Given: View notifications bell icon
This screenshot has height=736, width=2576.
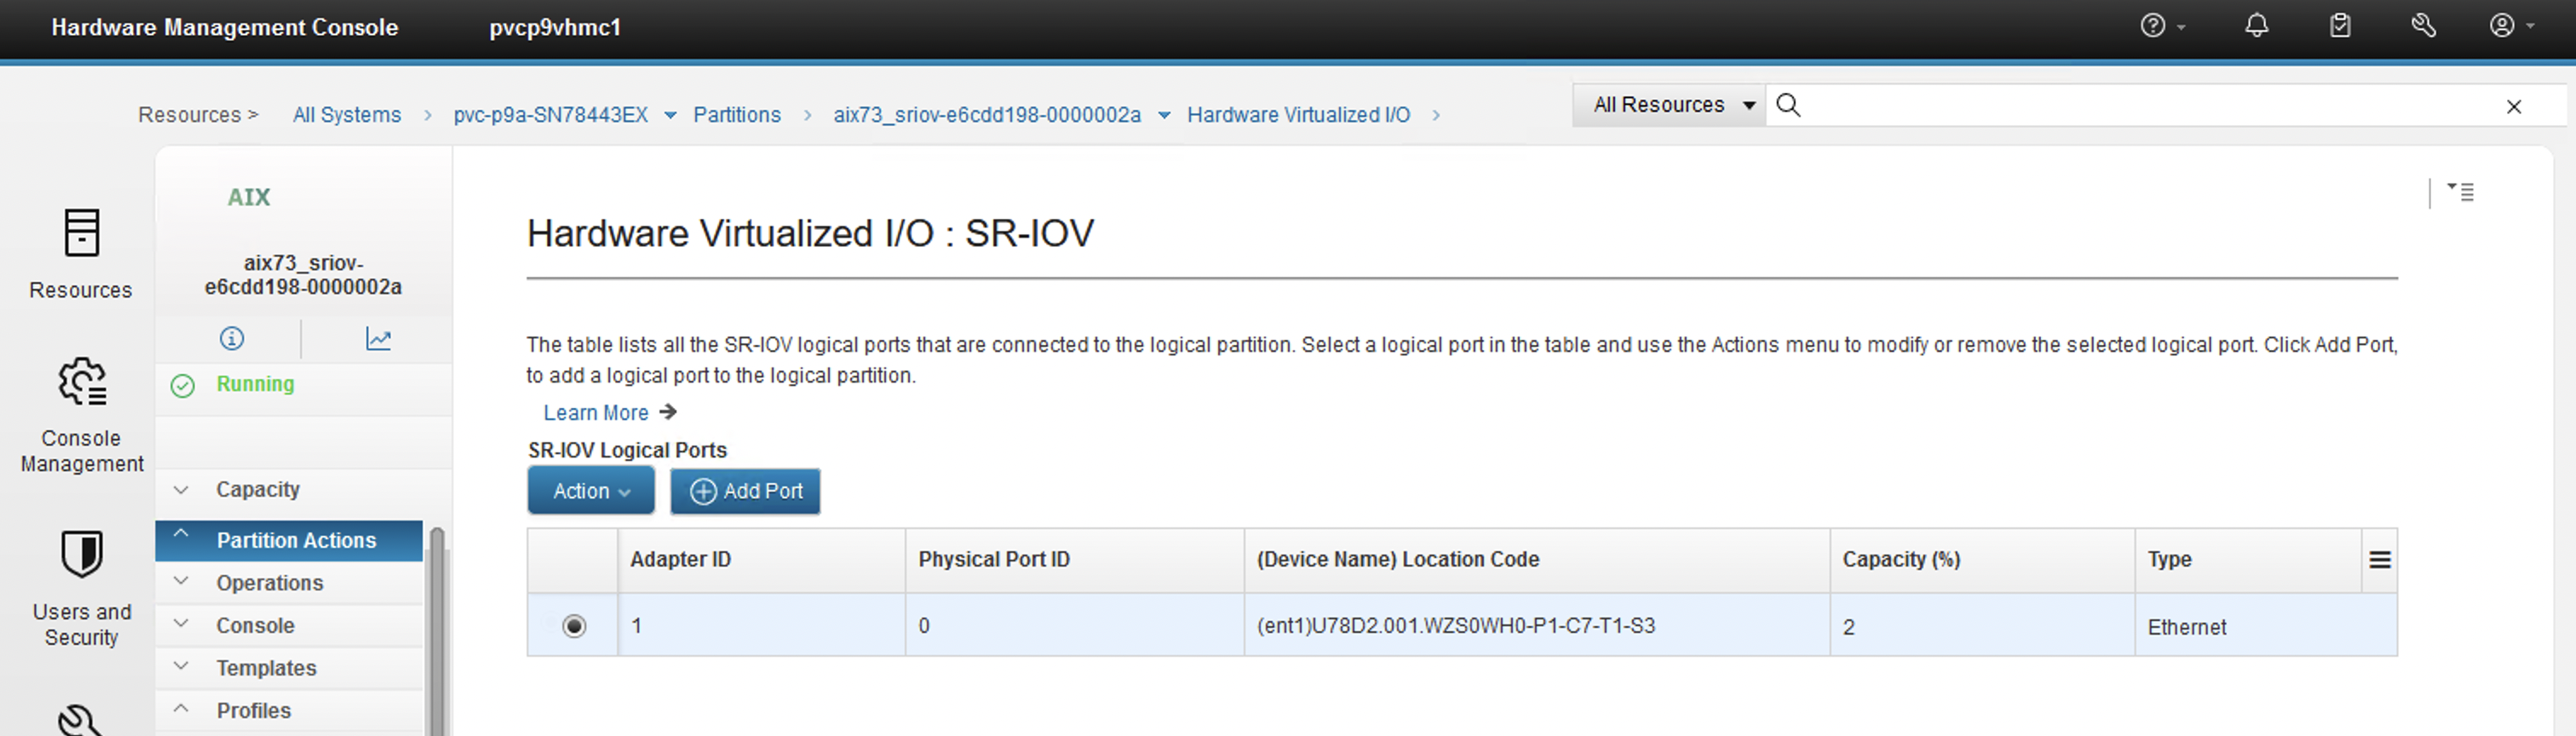Looking at the screenshot, I should (x=2256, y=26).
